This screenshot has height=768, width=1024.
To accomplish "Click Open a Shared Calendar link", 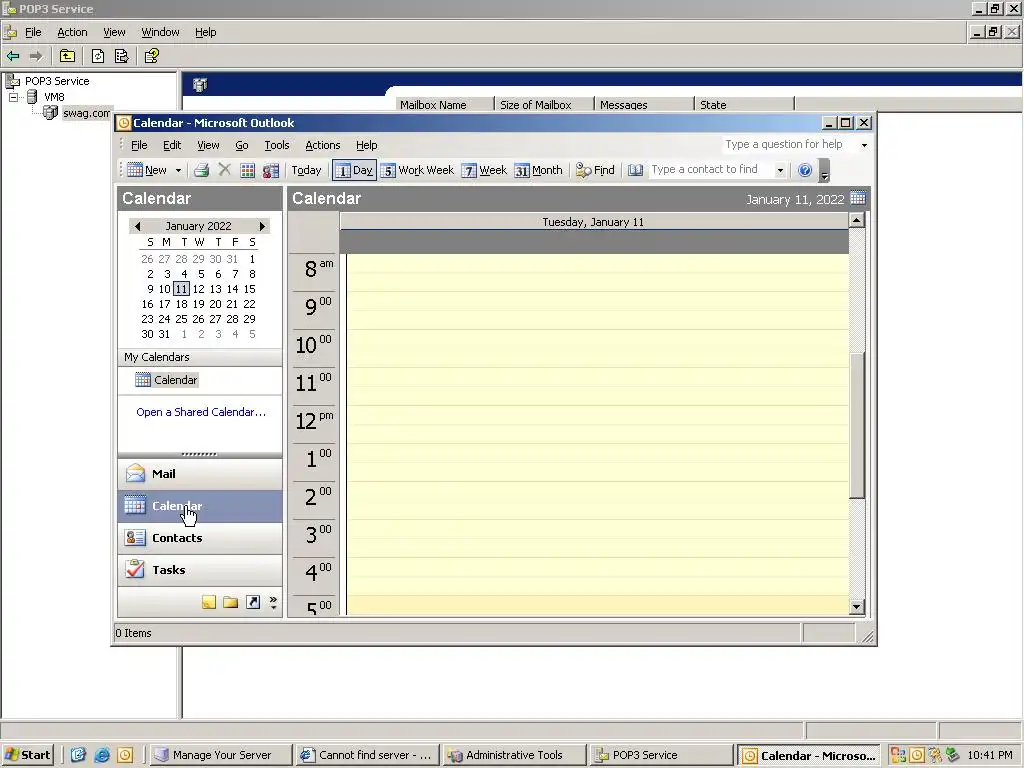I will click(201, 412).
